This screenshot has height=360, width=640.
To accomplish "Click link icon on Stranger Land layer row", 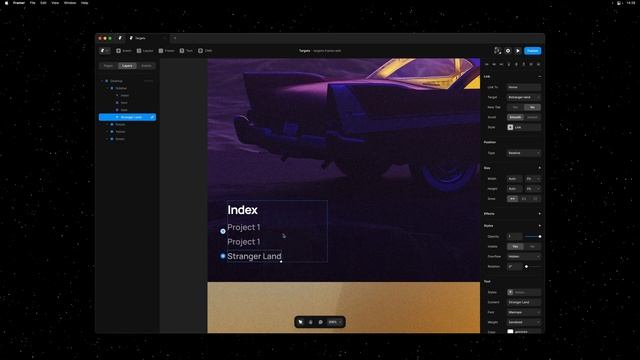I will [152, 117].
